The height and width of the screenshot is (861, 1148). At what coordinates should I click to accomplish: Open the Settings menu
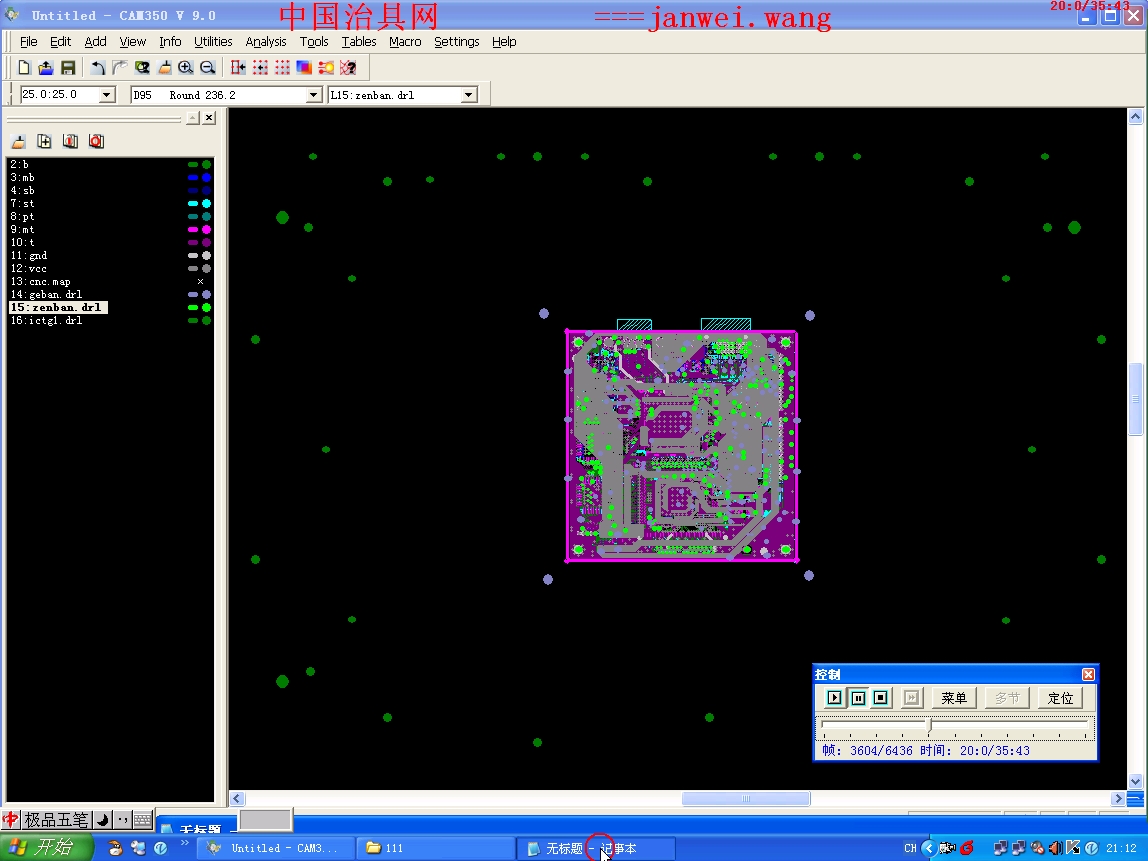(x=457, y=42)
